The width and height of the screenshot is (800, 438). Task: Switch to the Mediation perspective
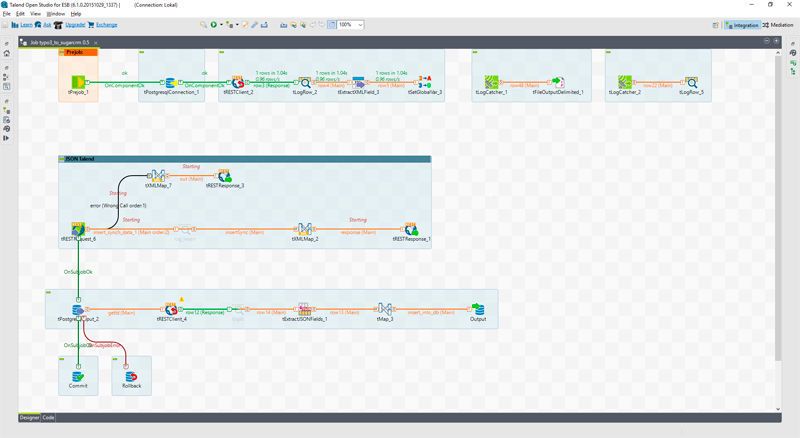(778, 25)
